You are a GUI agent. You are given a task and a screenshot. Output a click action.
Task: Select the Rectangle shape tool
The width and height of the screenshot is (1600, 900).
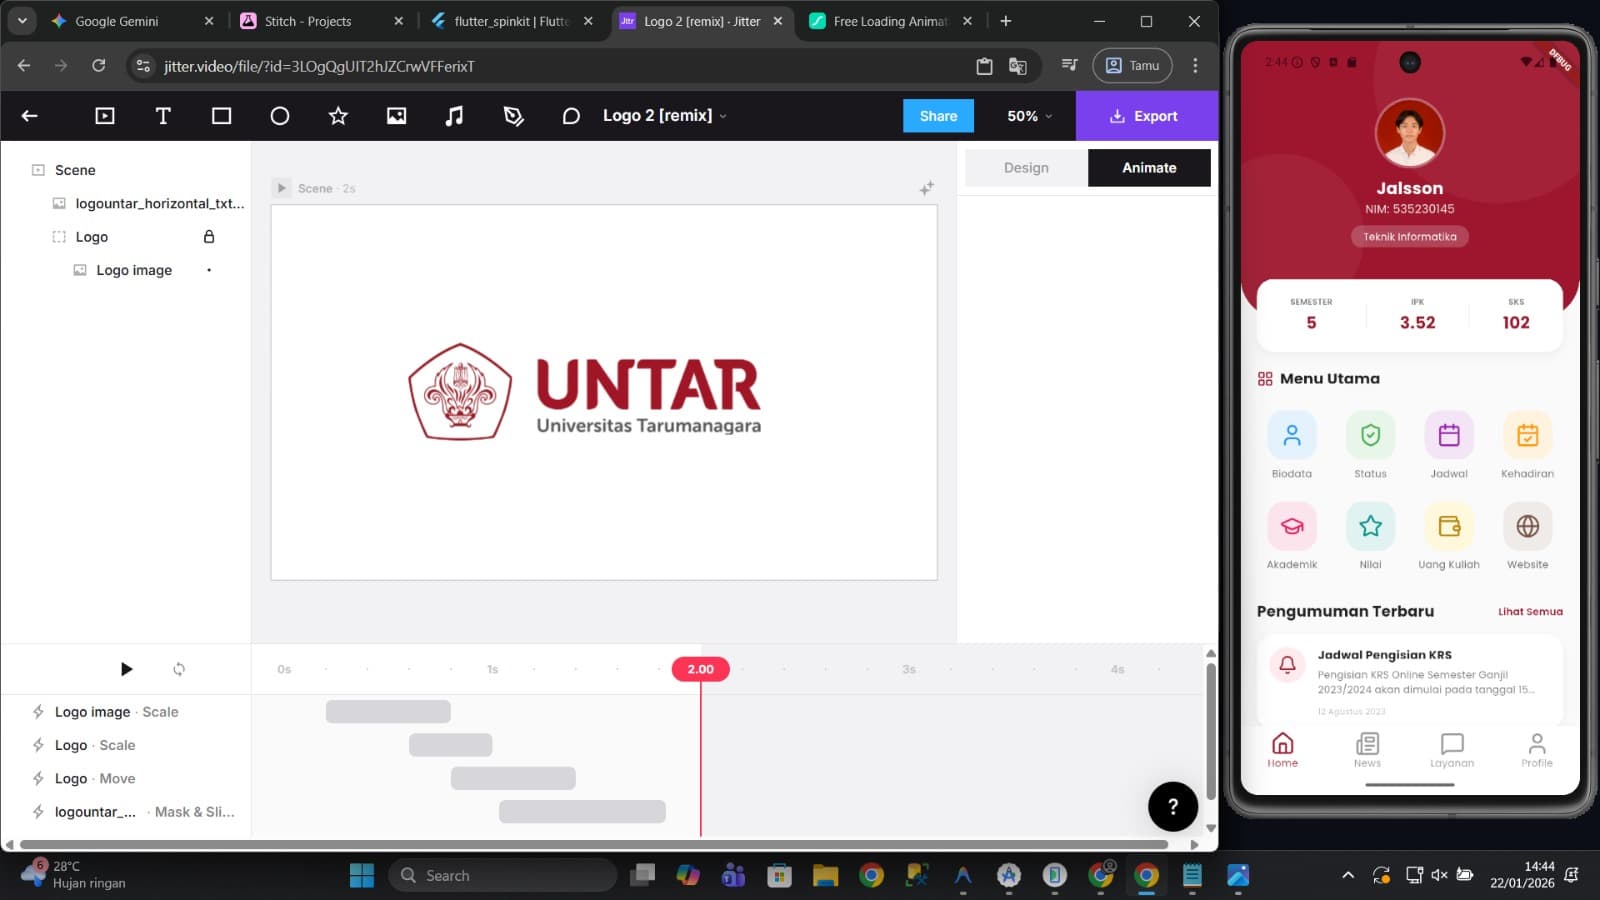pos(221,116)
